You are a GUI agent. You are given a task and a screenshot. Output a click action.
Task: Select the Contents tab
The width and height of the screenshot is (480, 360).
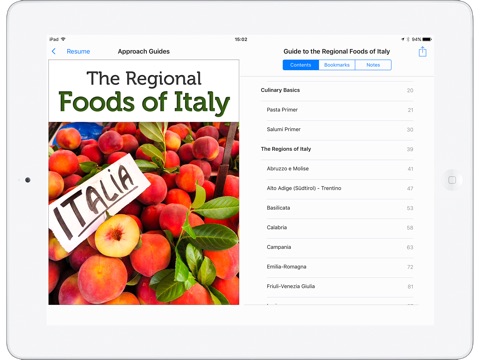(301, 65)
